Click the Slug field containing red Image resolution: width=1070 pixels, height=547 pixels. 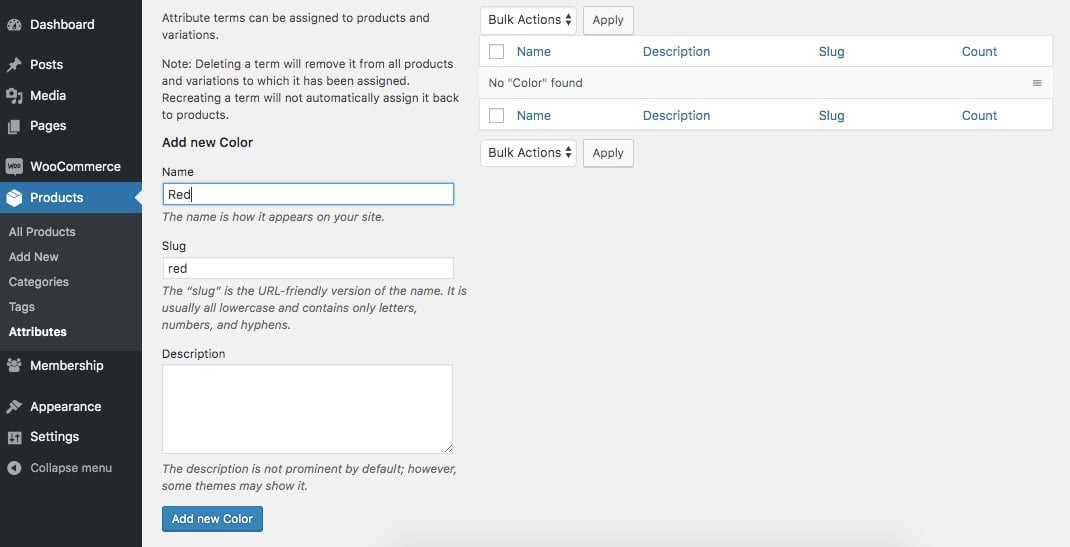[x=308, y=268]
